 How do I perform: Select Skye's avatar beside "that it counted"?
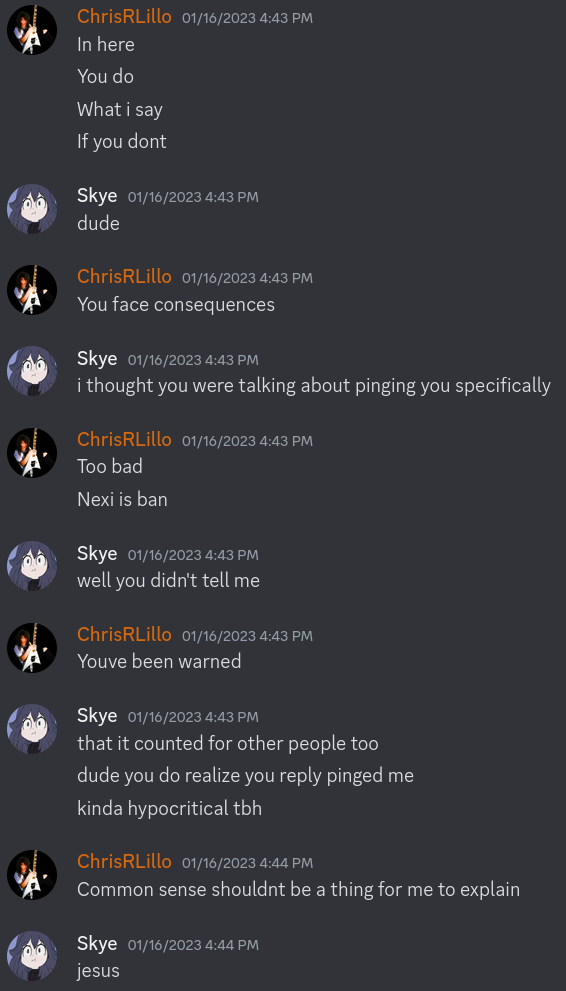(x=32, y=729)
